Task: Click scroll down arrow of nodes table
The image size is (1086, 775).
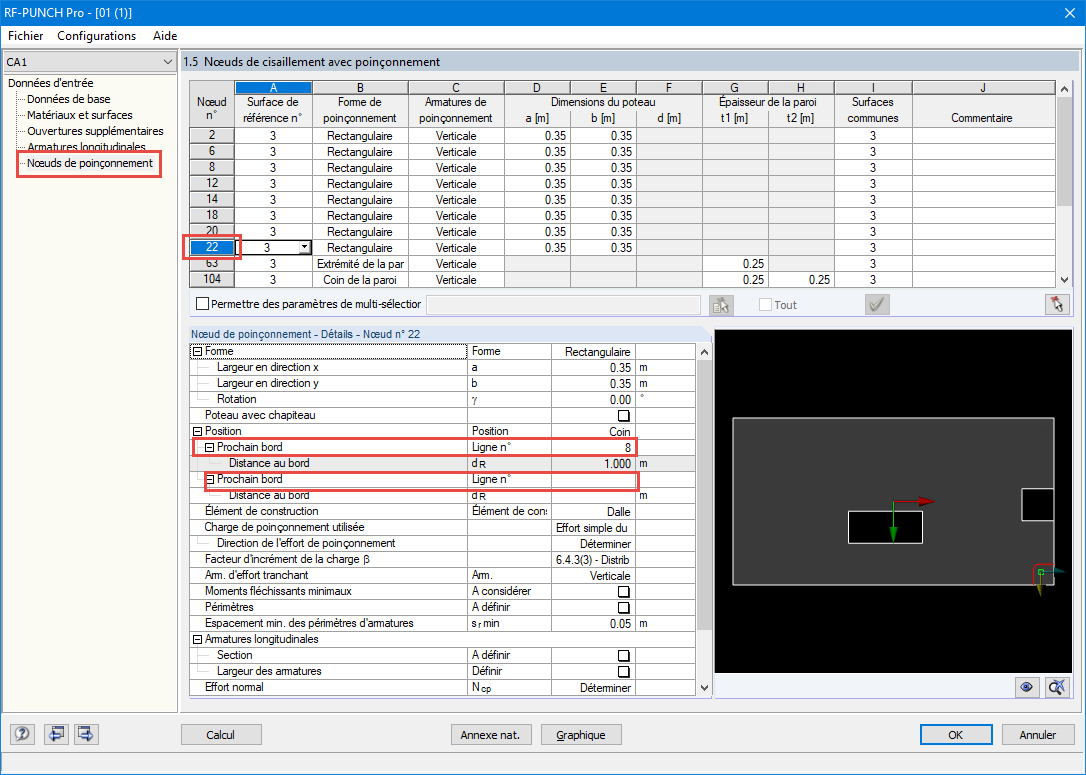Action: pos(1065,280)
